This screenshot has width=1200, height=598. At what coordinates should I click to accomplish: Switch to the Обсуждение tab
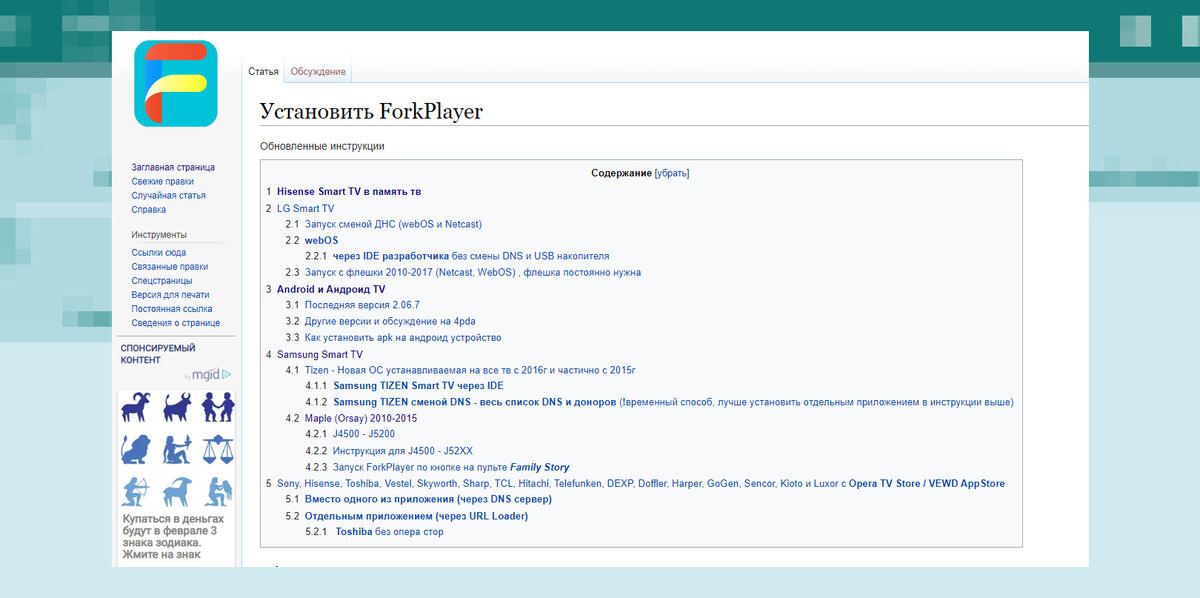tap(318, 72)
